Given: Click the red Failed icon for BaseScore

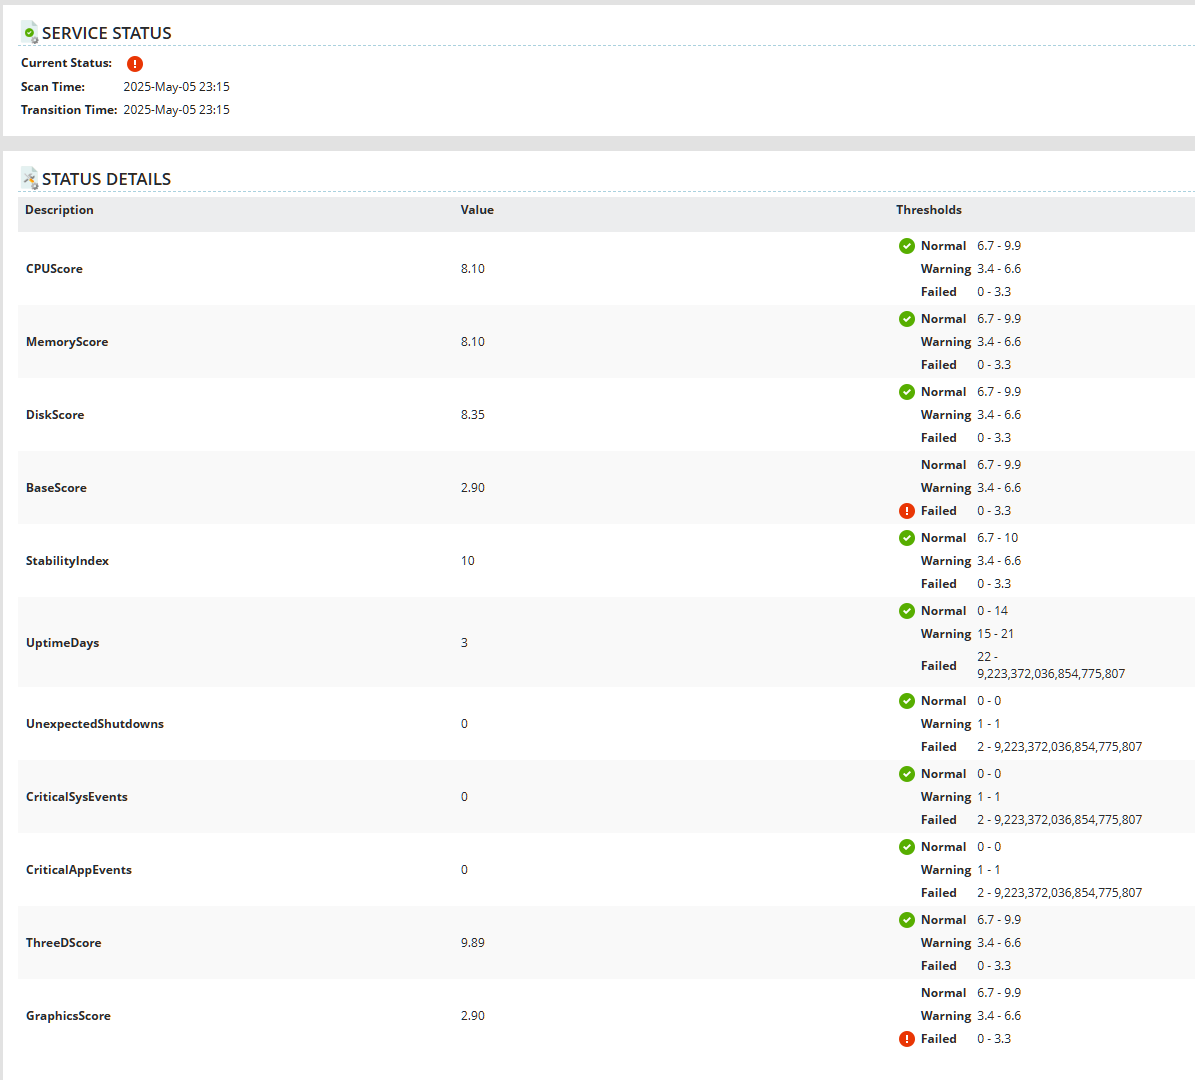Looking at the screenshot, I should (x=907, y=511).
